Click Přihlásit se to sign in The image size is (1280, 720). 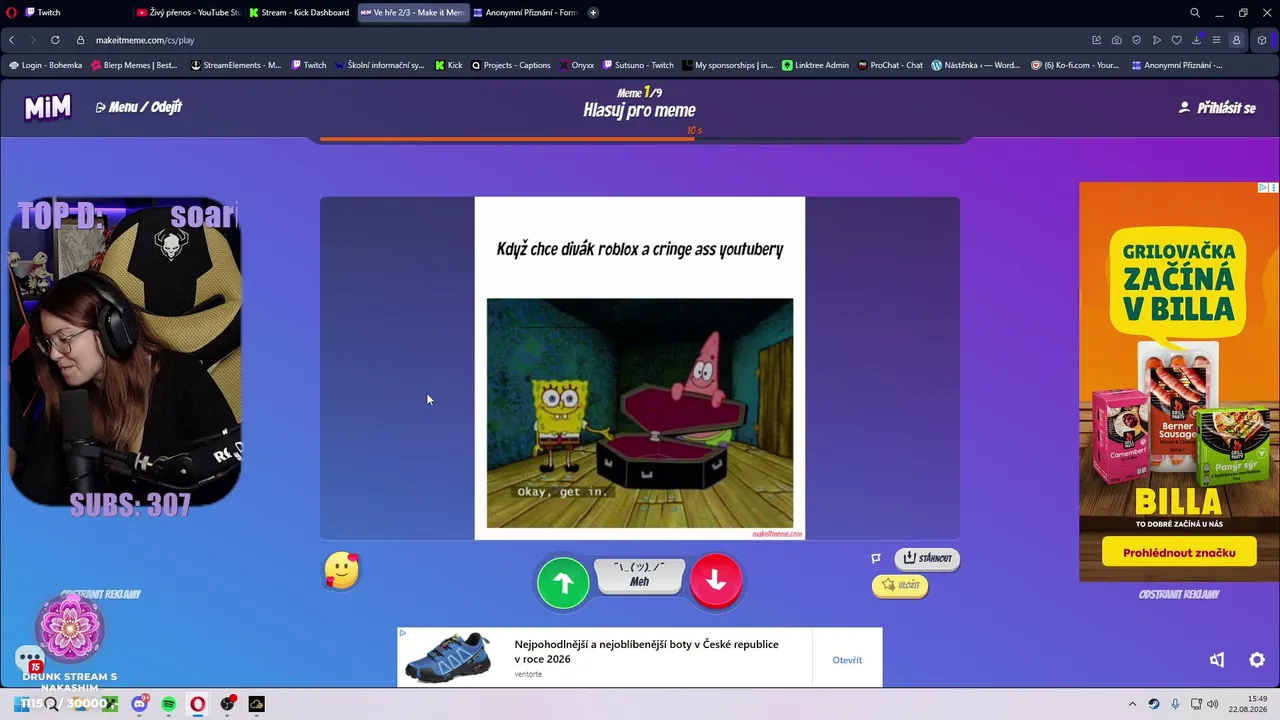pyautogui.click(x=1217, y=108)
